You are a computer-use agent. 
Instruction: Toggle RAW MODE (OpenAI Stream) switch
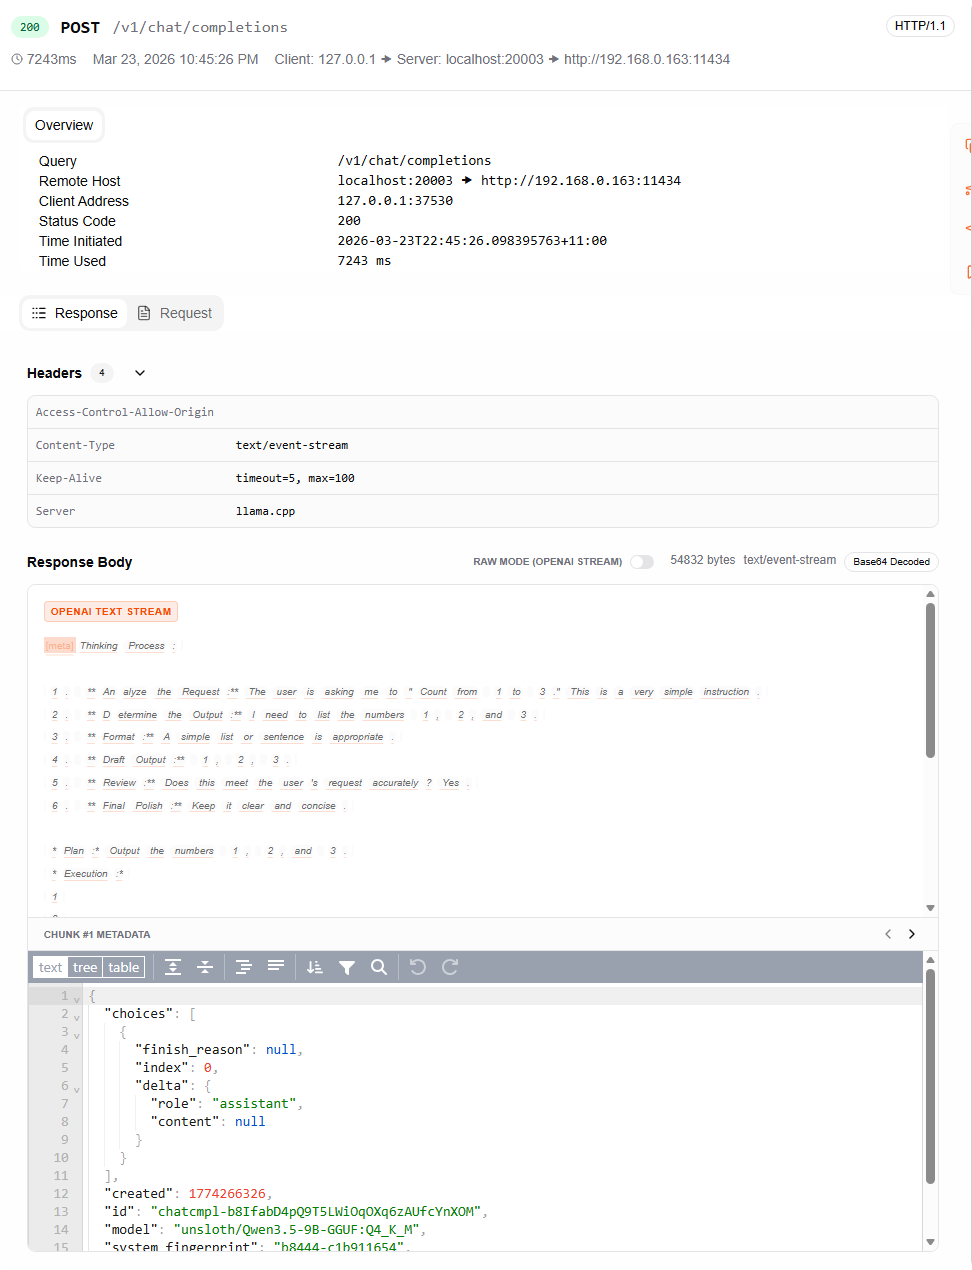click(x=642, y=562)
